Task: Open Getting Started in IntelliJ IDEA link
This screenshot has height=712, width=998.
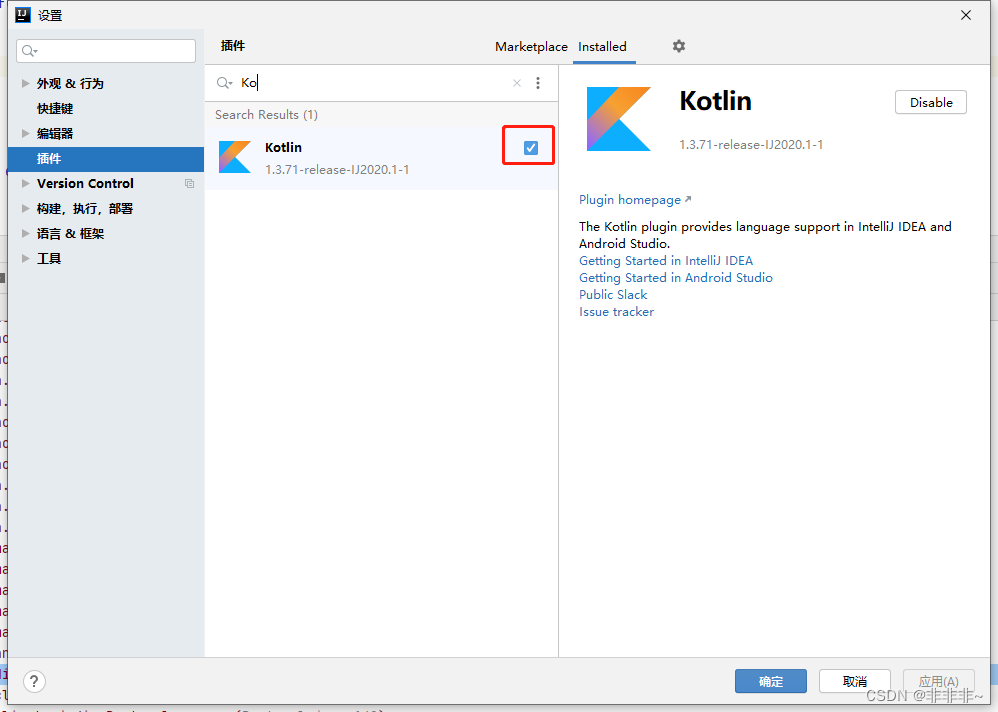Action: pos(666,260)
